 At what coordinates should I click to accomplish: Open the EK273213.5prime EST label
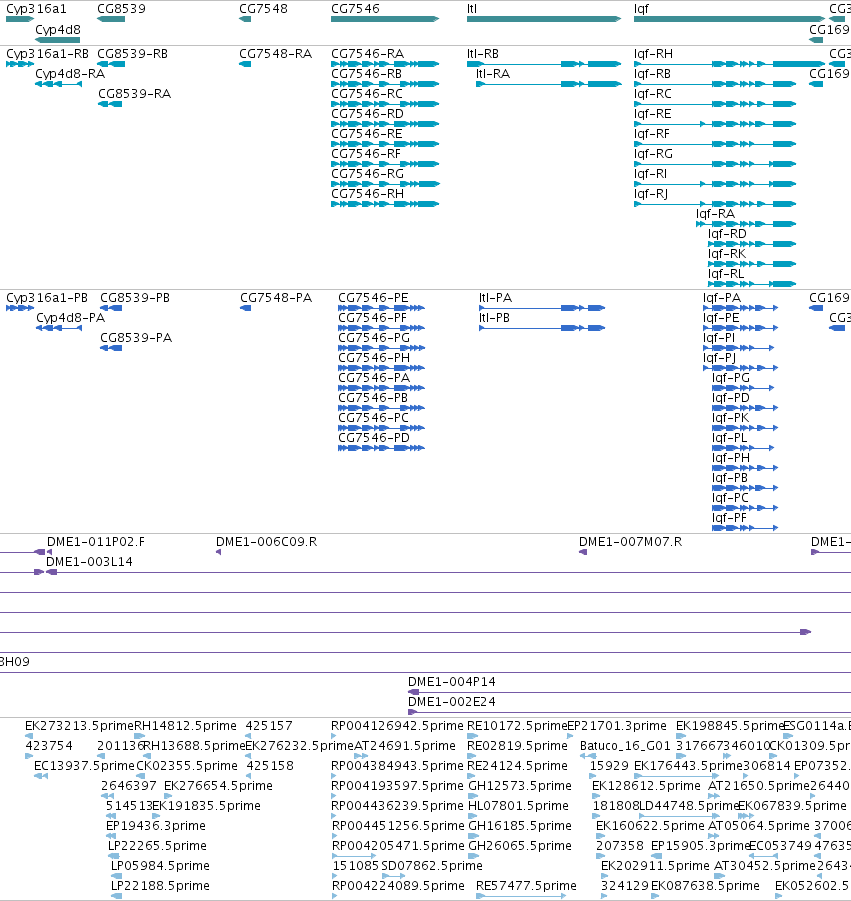tap(79, 726)
